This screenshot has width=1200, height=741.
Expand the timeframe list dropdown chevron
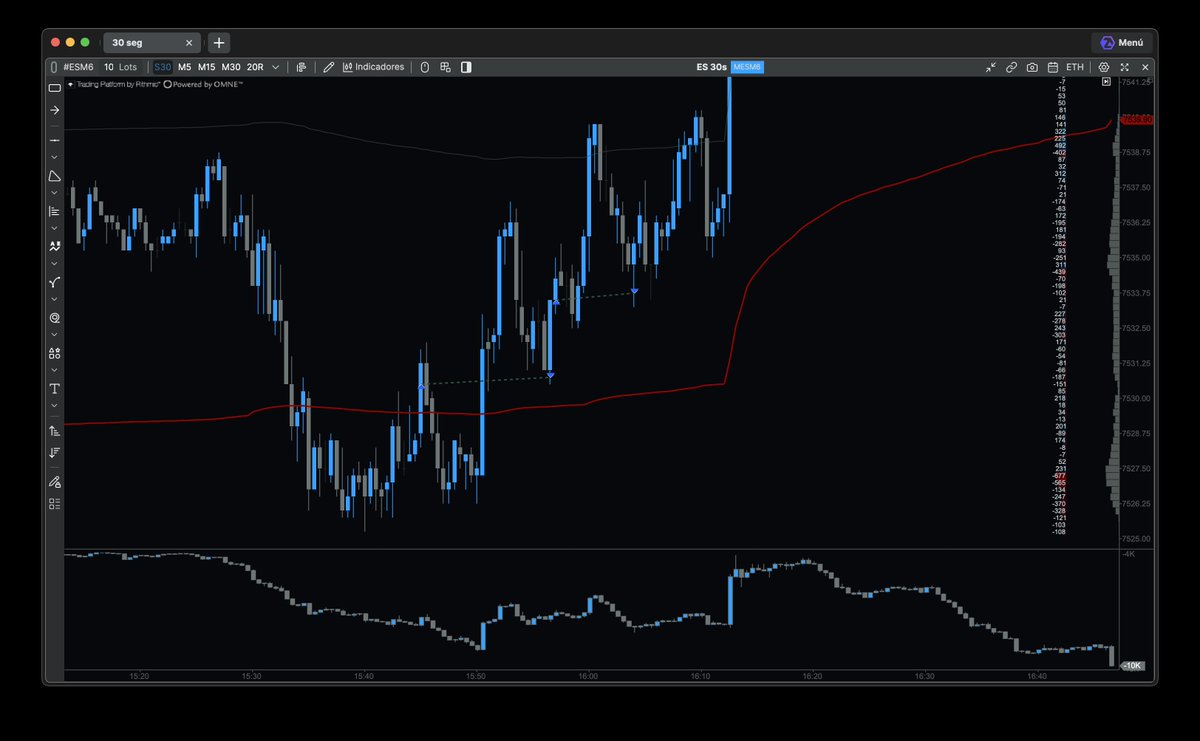275,67
